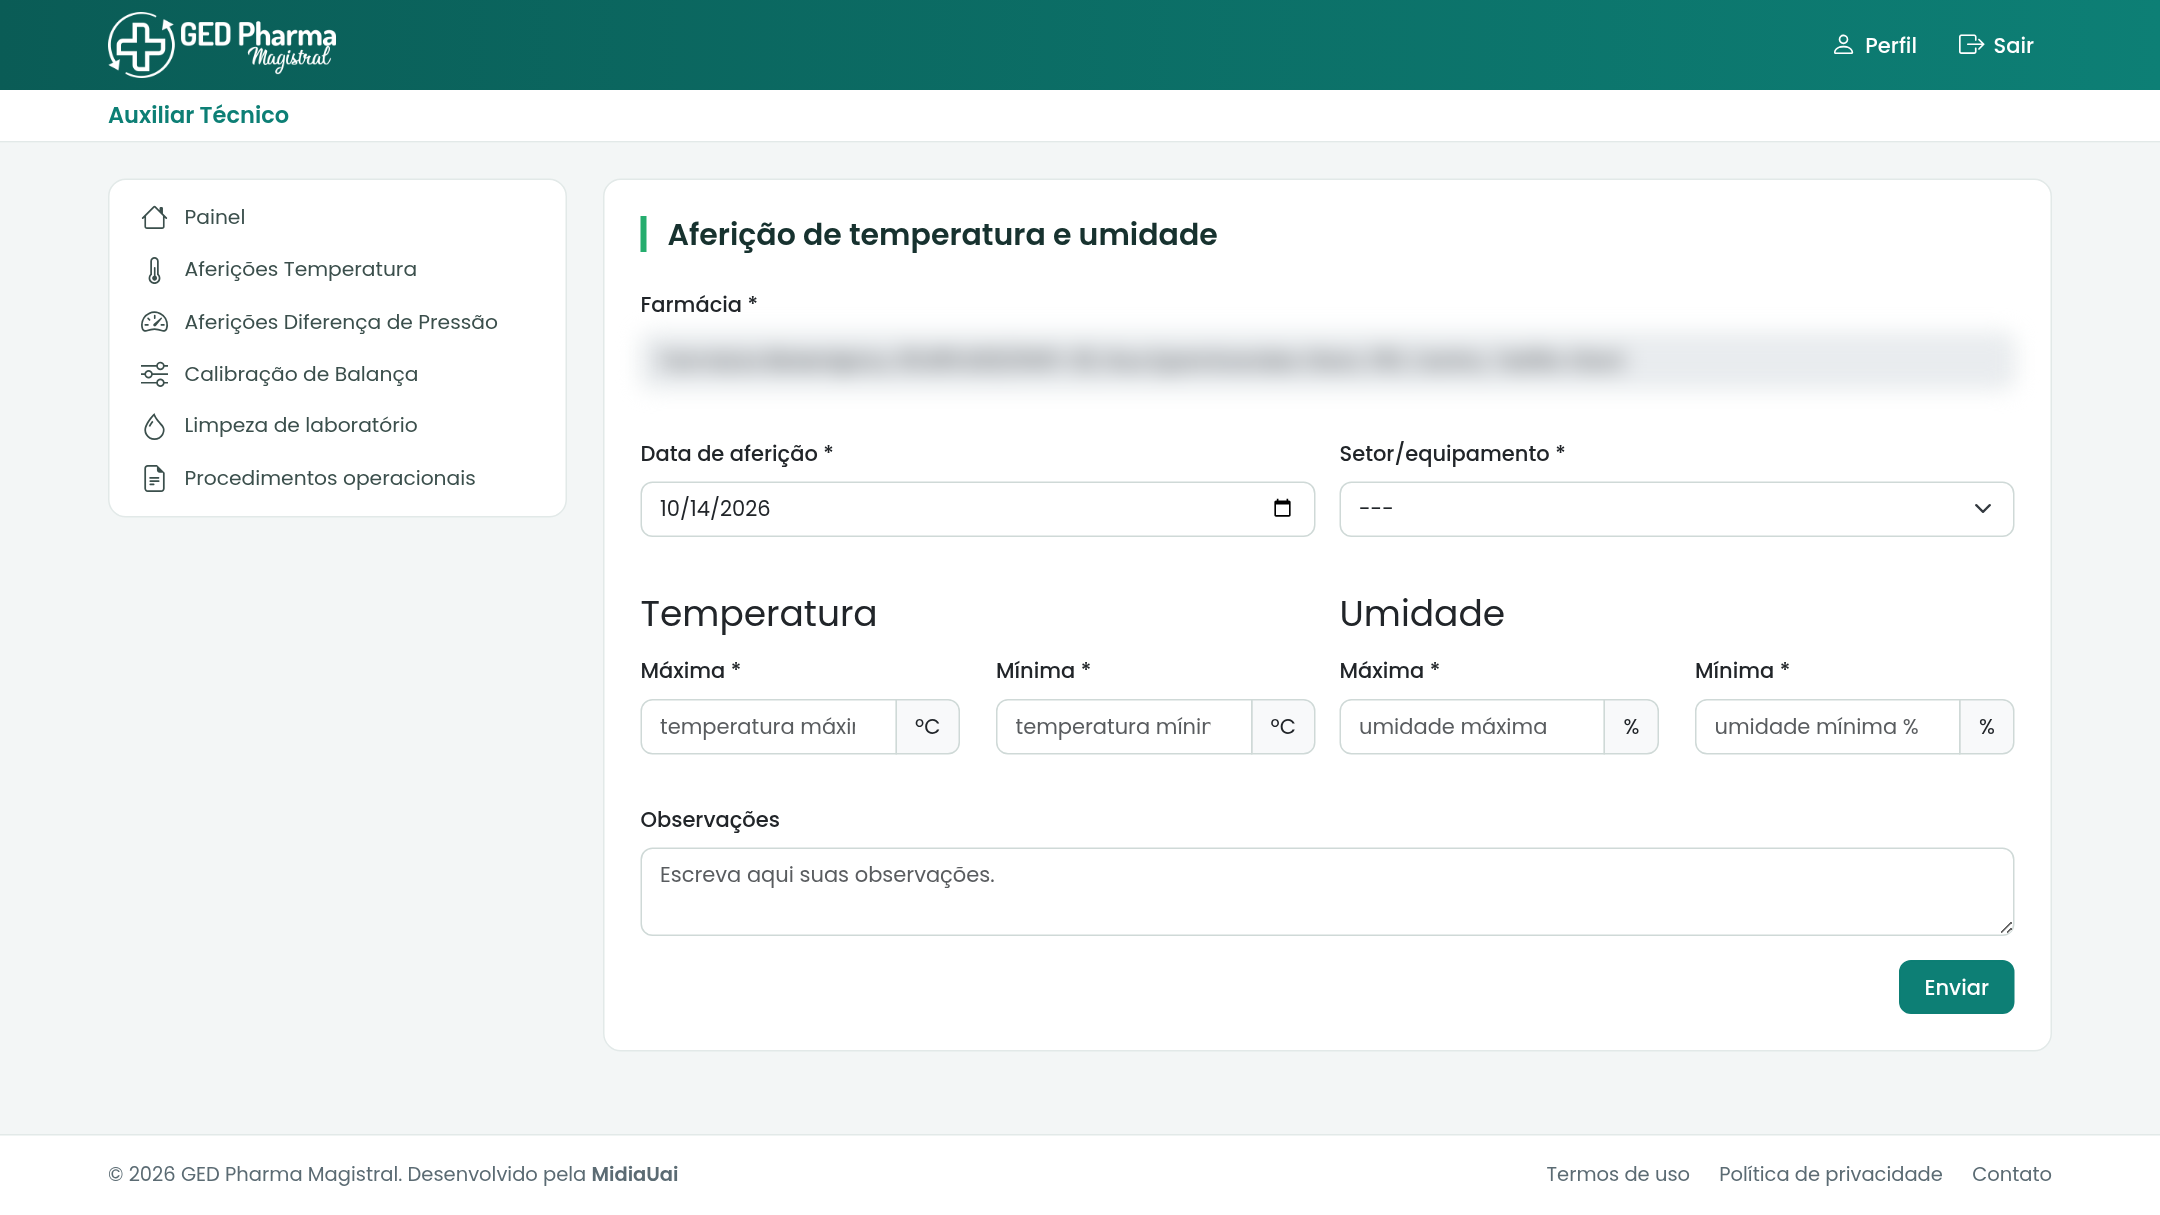Click the droplet icon for Limpeza de laboratório
Screen dimensions: 2160x1215
click(x=154, y=426)
